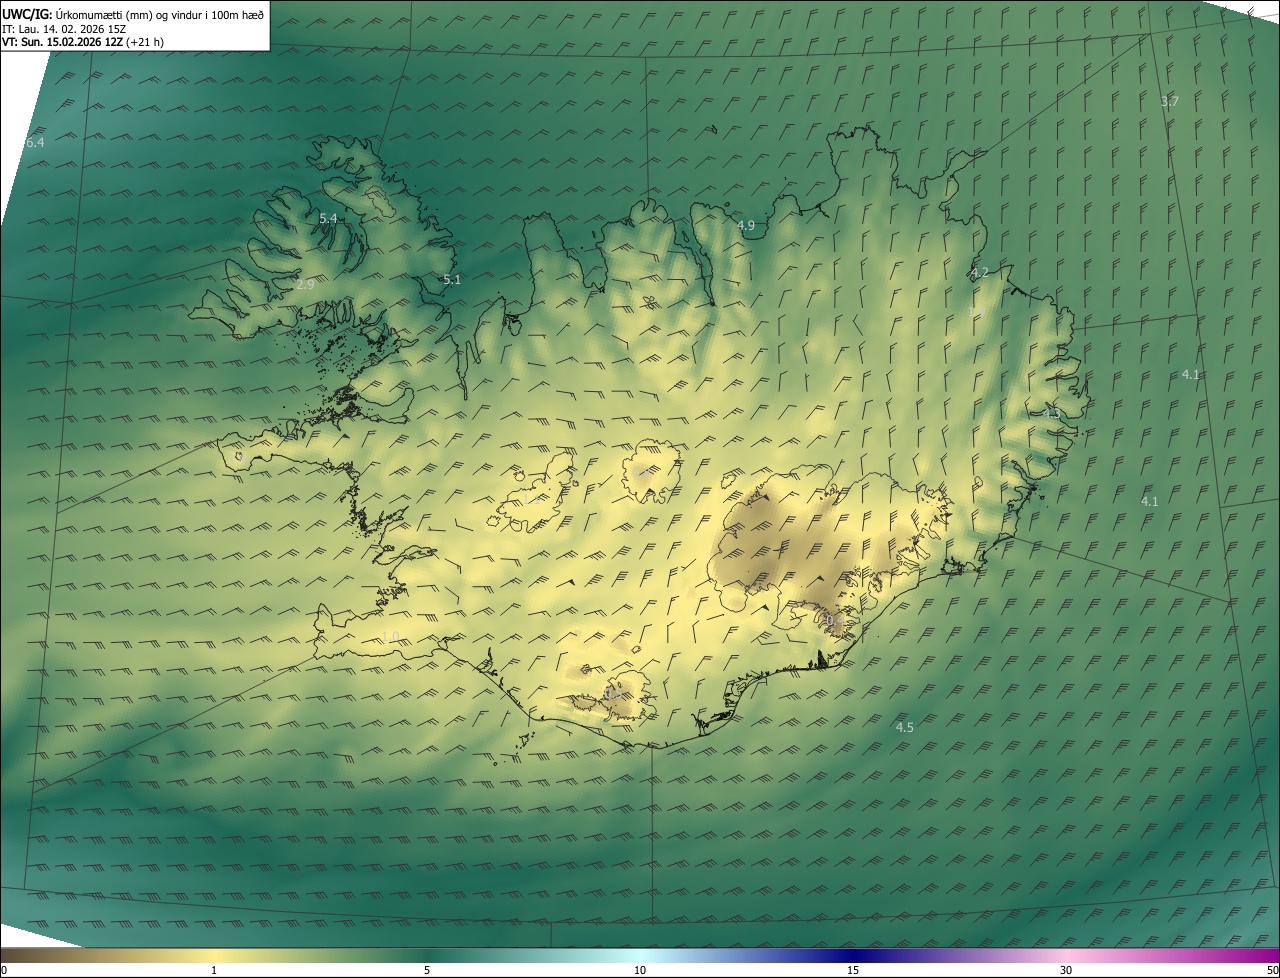Click the 5.1 value label on the map
This screenshot has width=1280, height=978.
point(452,280)
